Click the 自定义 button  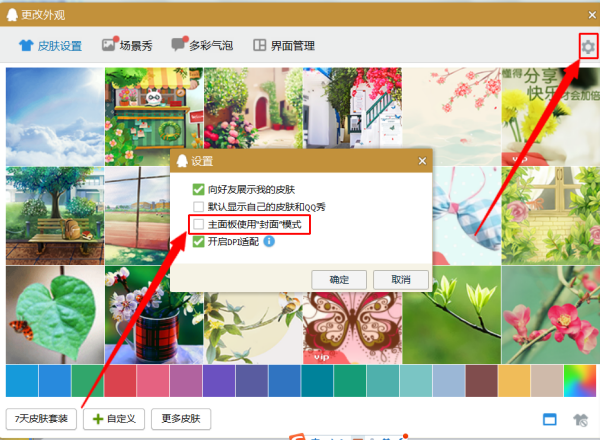[x=114, y=419]
